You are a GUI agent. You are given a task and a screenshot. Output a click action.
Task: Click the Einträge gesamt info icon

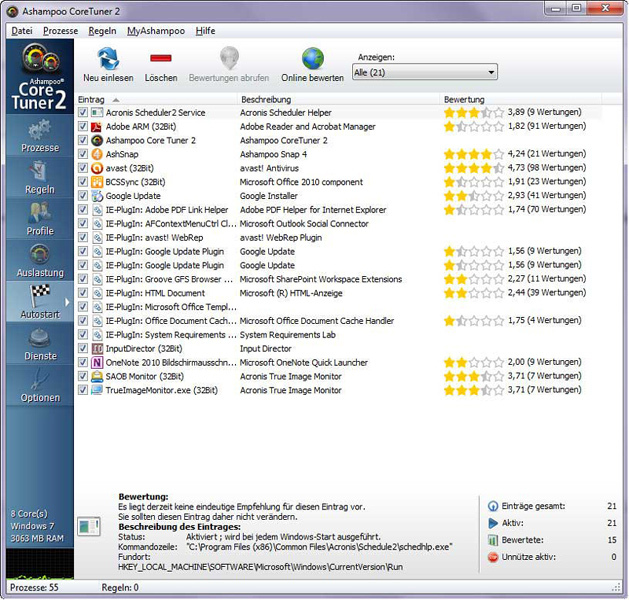pos(493,506)
